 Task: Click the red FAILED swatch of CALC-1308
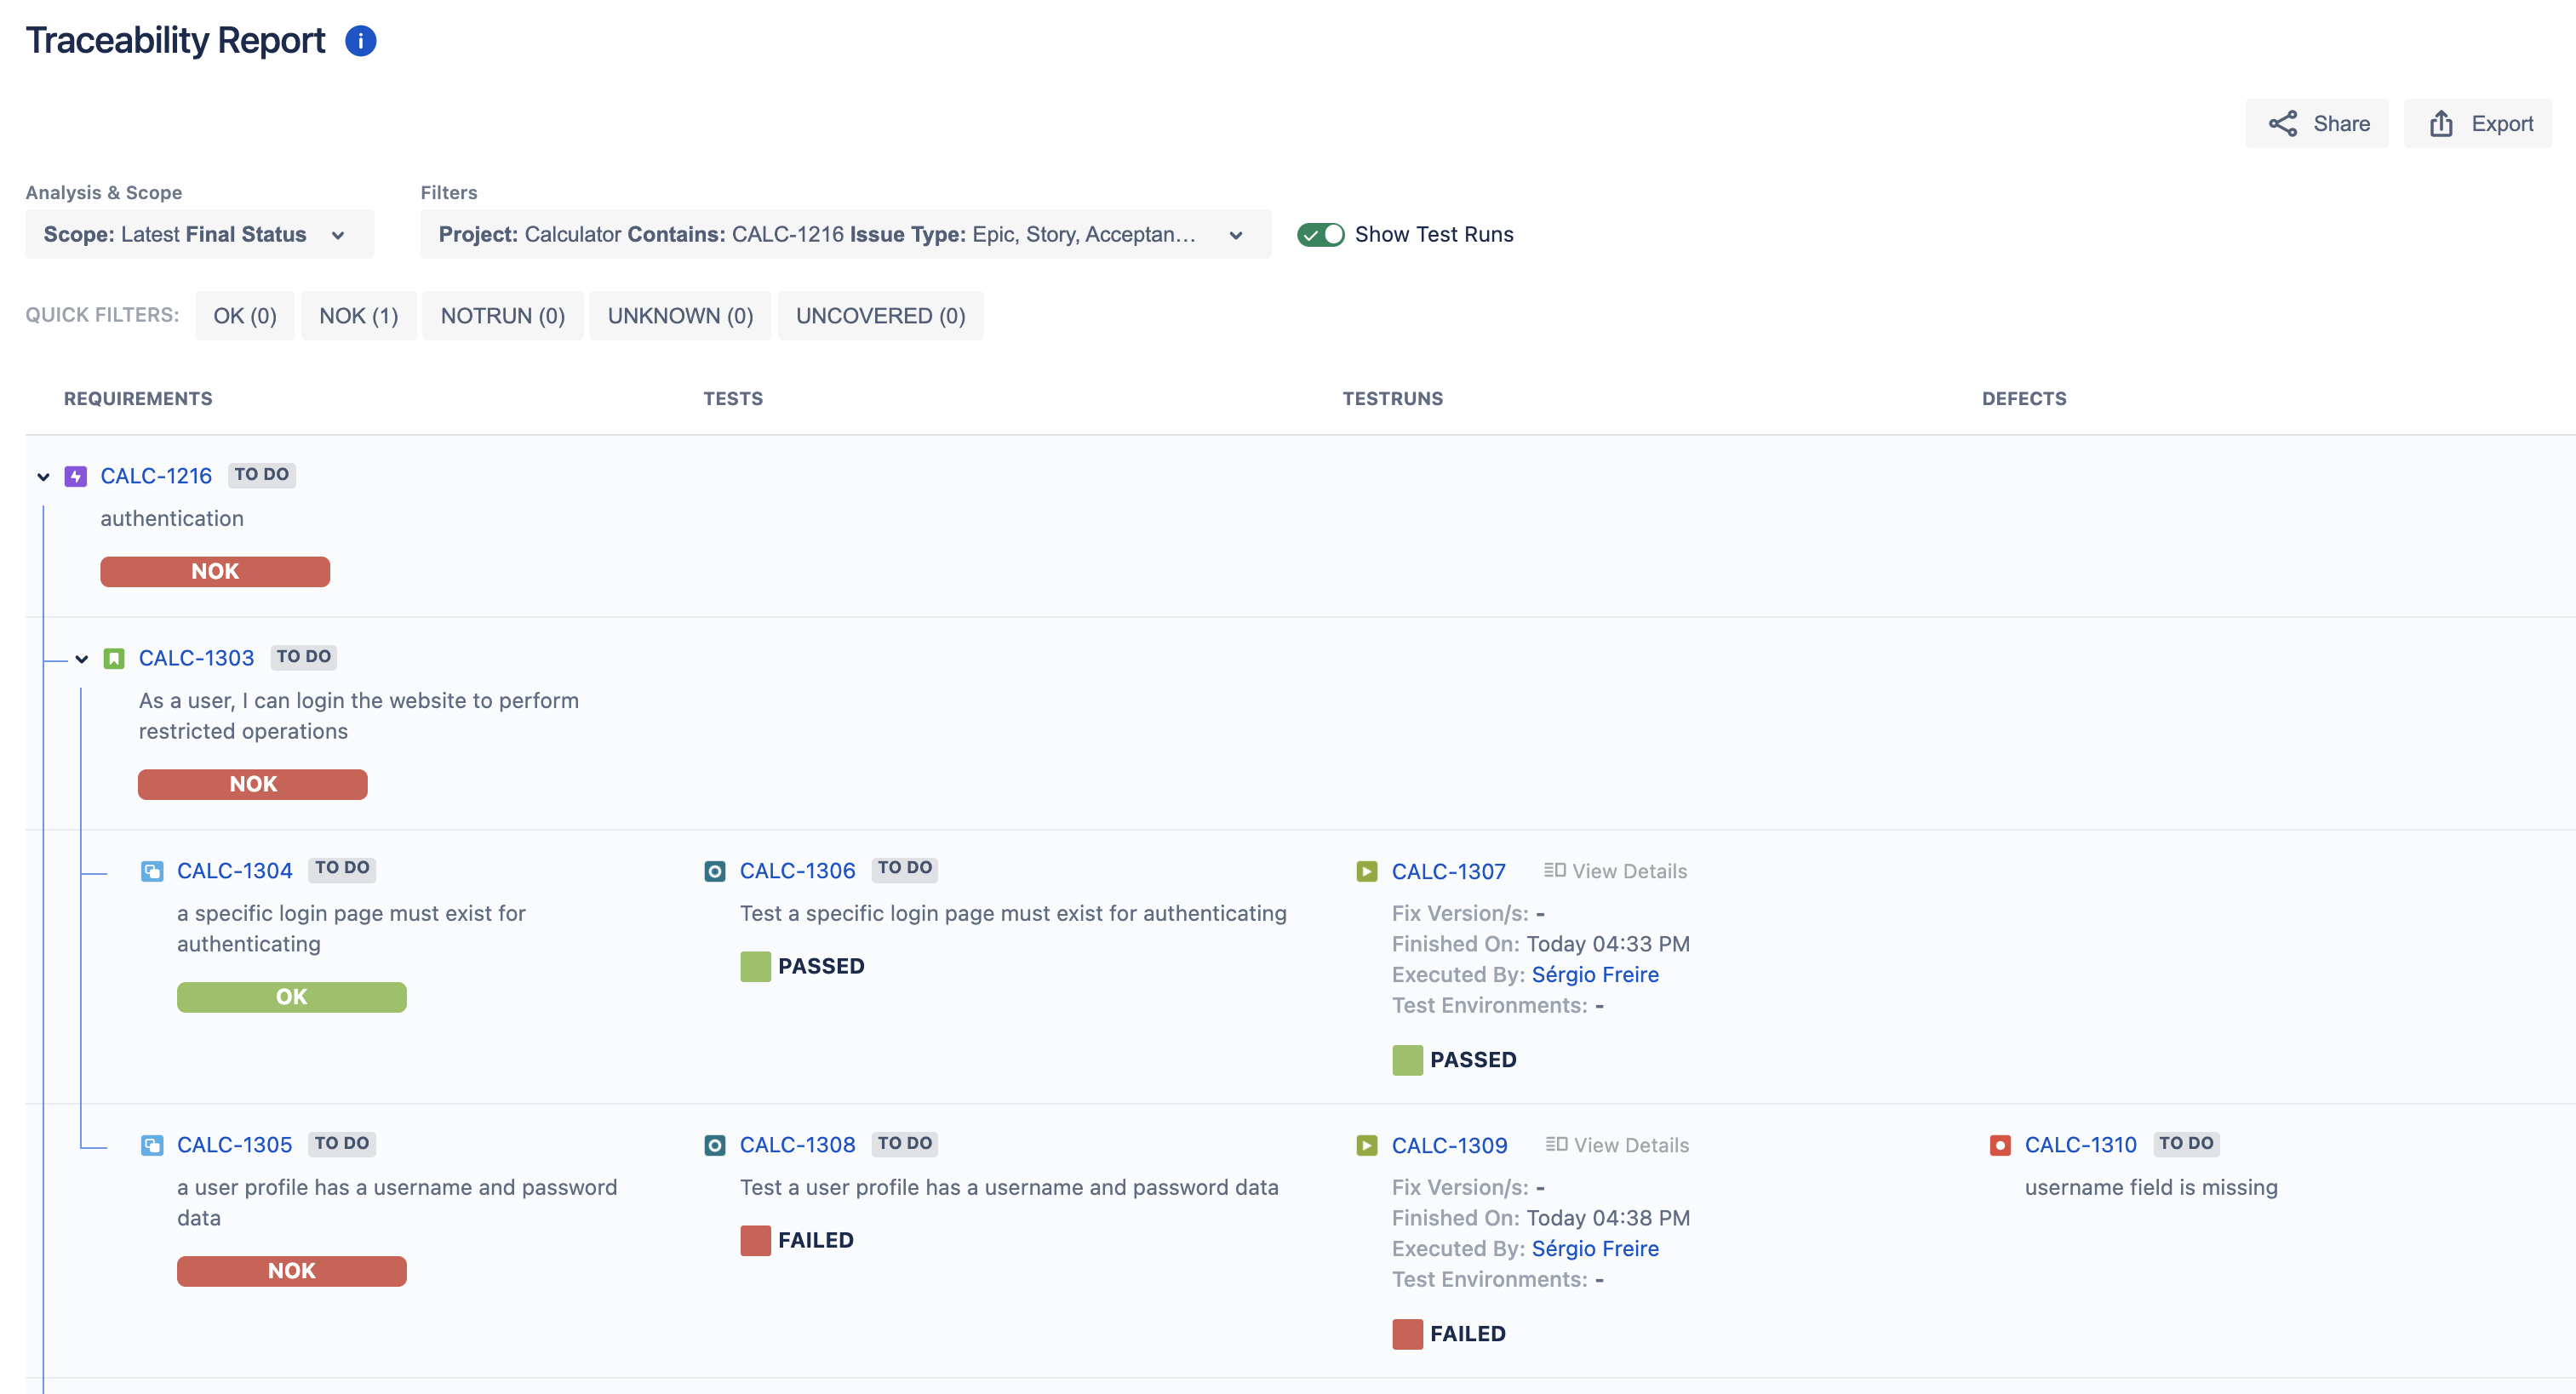(756, 1241)
